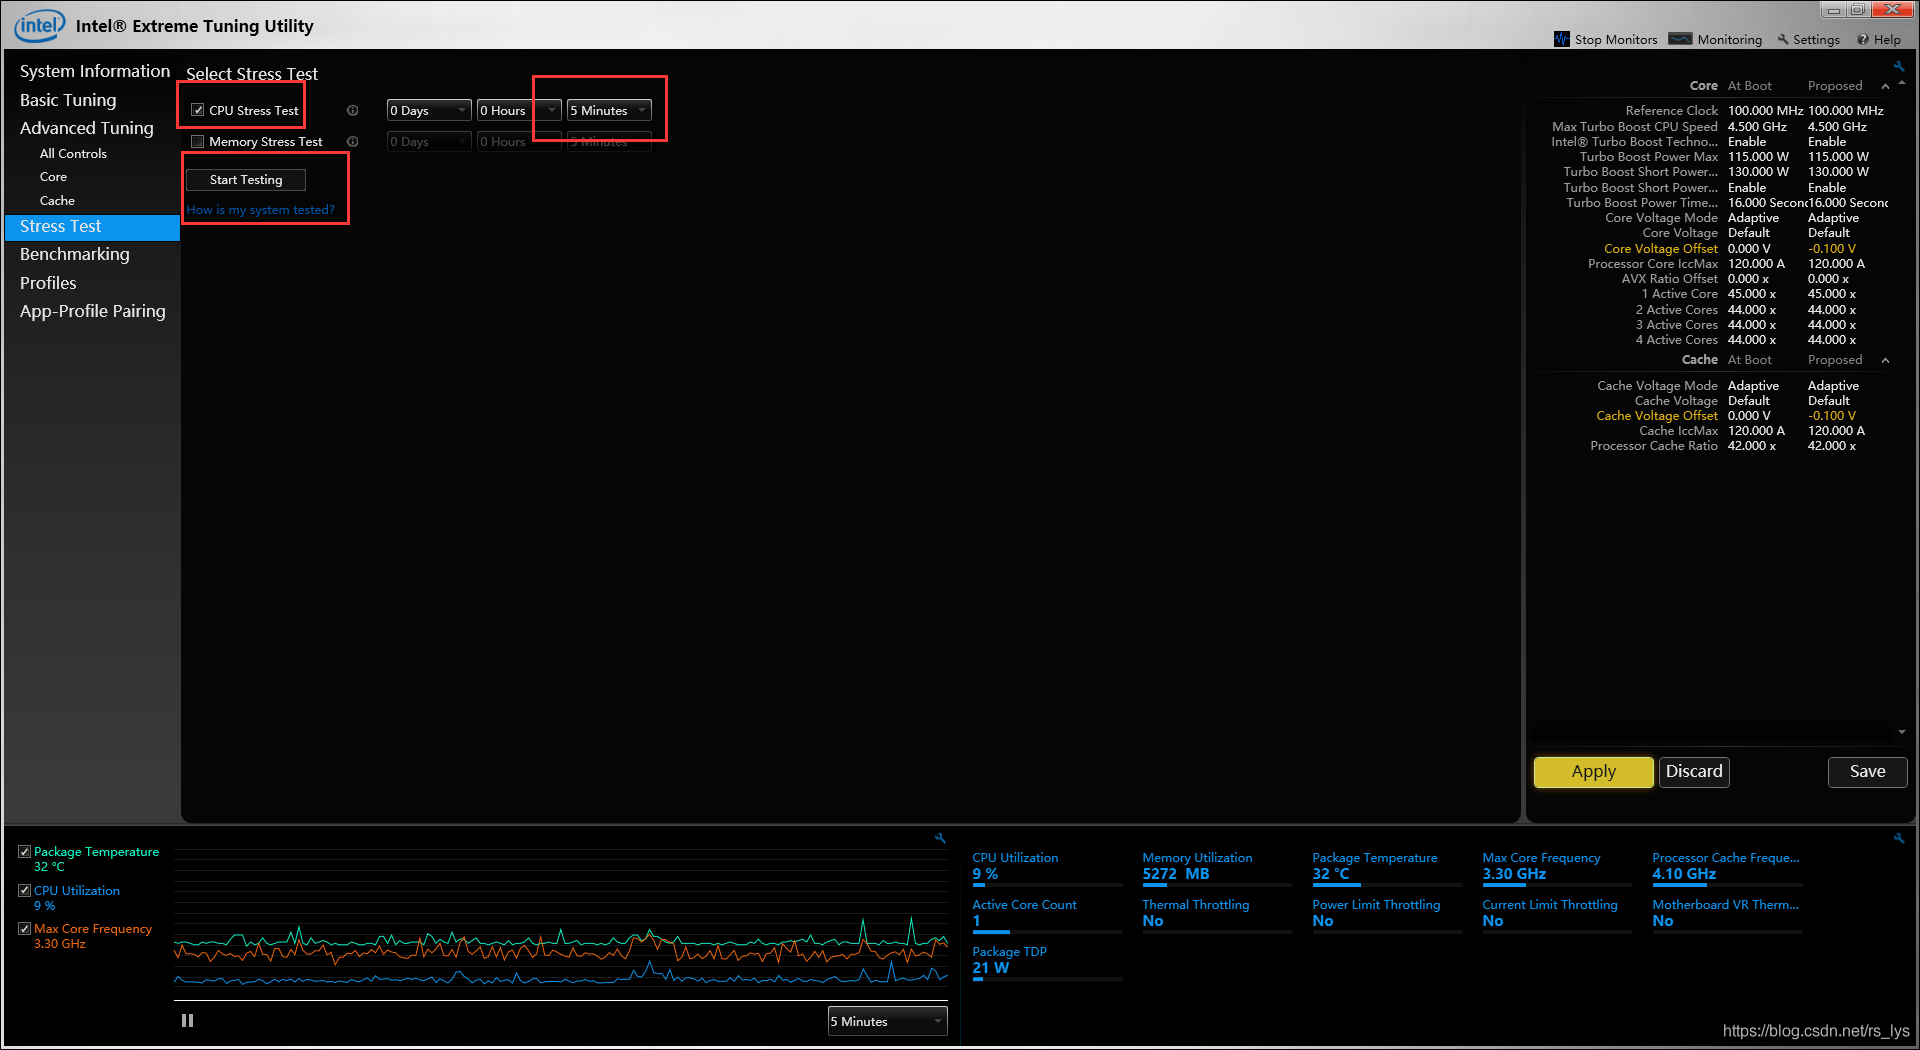Toggle the CPU Utilization graph checkbox
The image size is (1920, 1050).
point(25,890)
